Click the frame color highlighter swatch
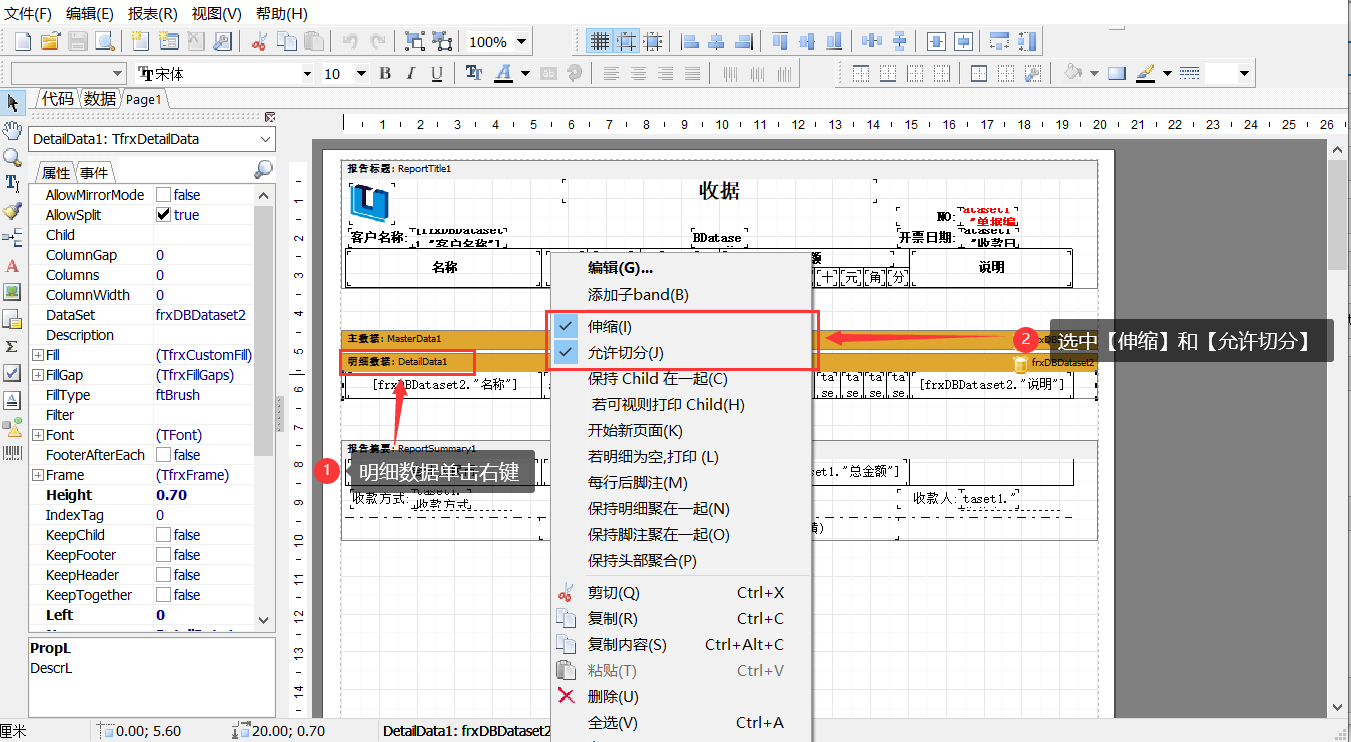This screenshot has height=742, width=1351. (x=1145, y=73)
